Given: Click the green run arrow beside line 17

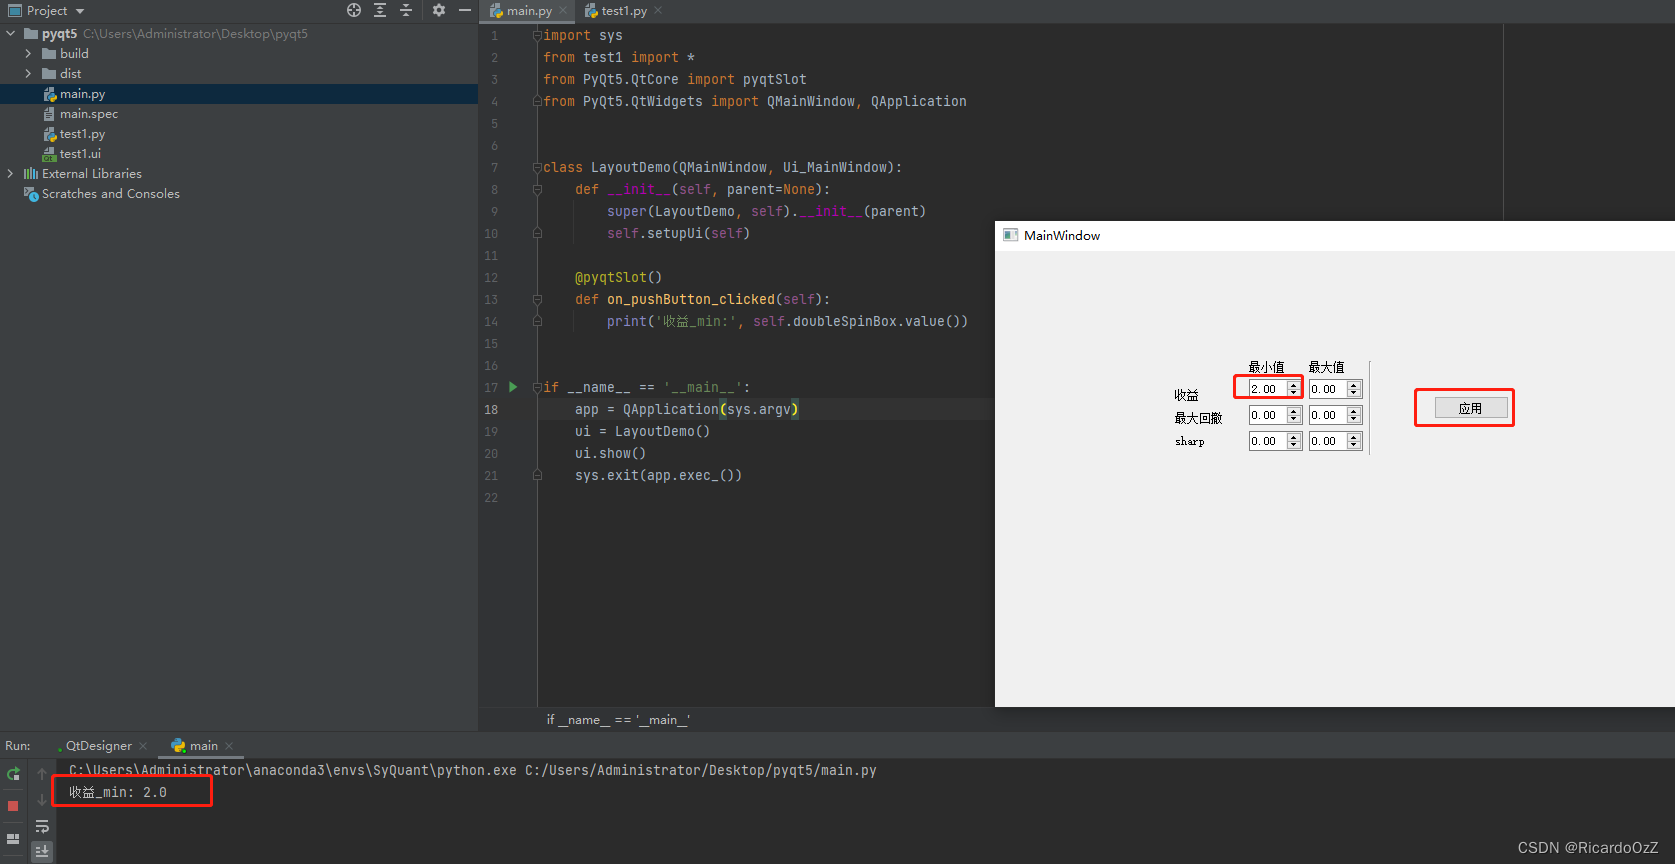Looking at the screenshot, I should [513, 387].
